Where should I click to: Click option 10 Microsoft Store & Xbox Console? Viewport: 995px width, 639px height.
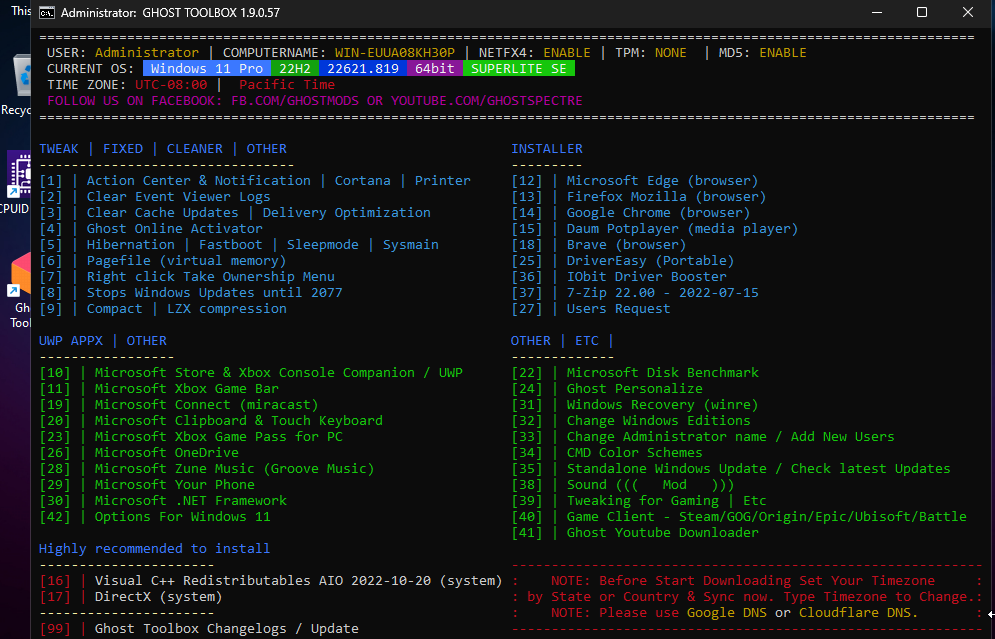tap(251, 372)
